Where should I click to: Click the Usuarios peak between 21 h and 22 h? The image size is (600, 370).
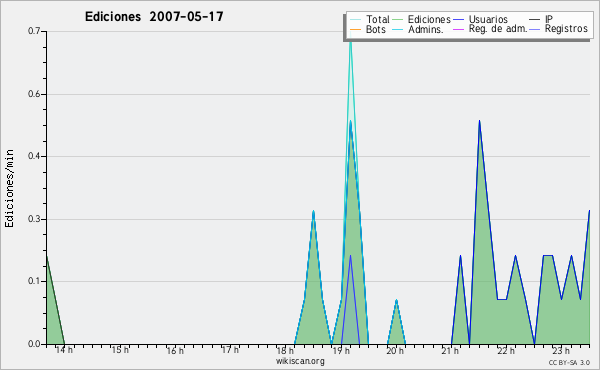click(x=479, y=122)
